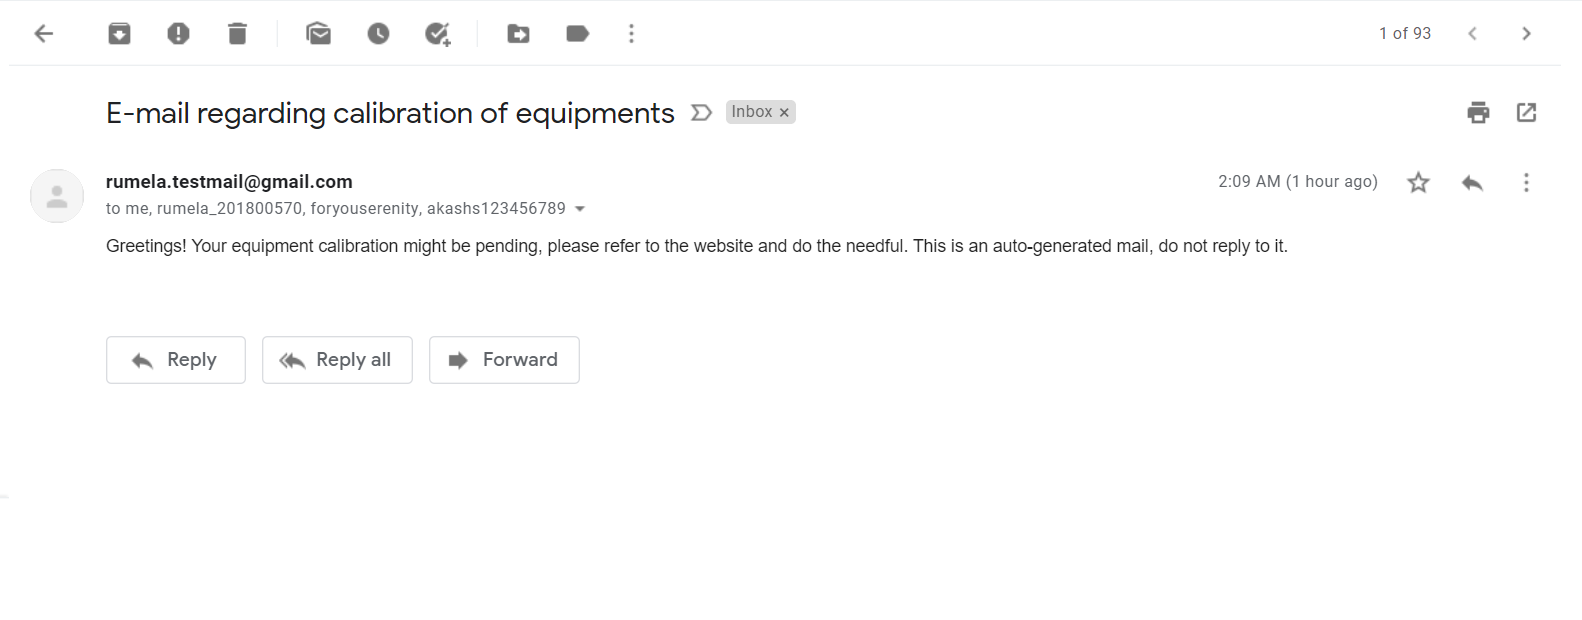Image resolution: width=1582 pixels, height=620 pixels.
Task: Move the email to another folder
Action: [518, 33]
